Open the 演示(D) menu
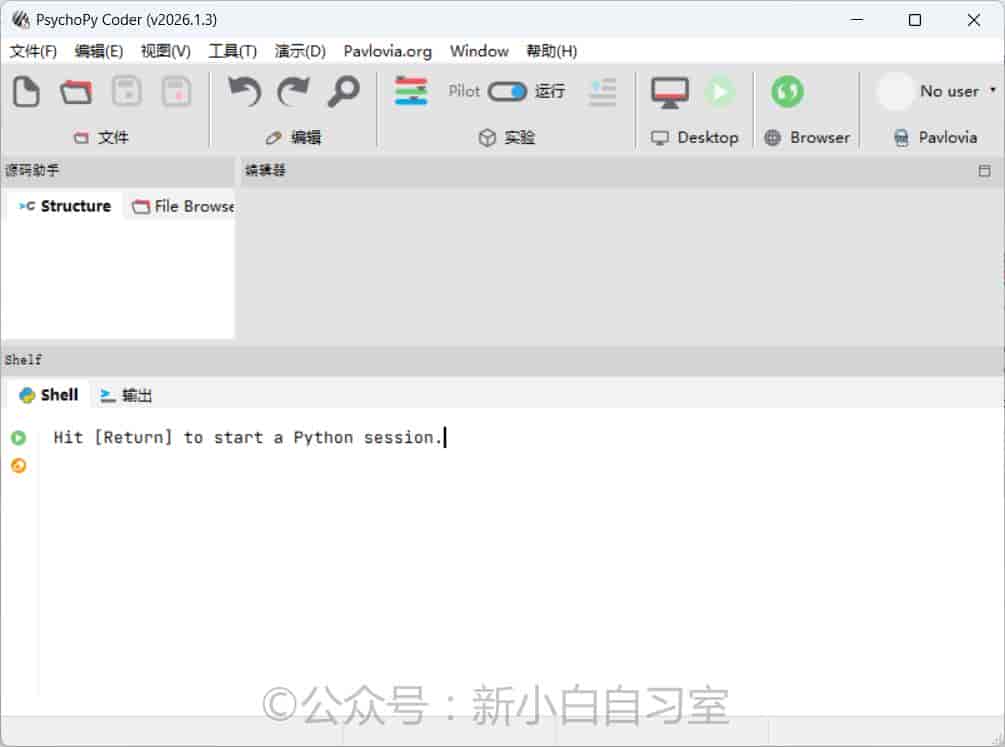 point(300,51)
